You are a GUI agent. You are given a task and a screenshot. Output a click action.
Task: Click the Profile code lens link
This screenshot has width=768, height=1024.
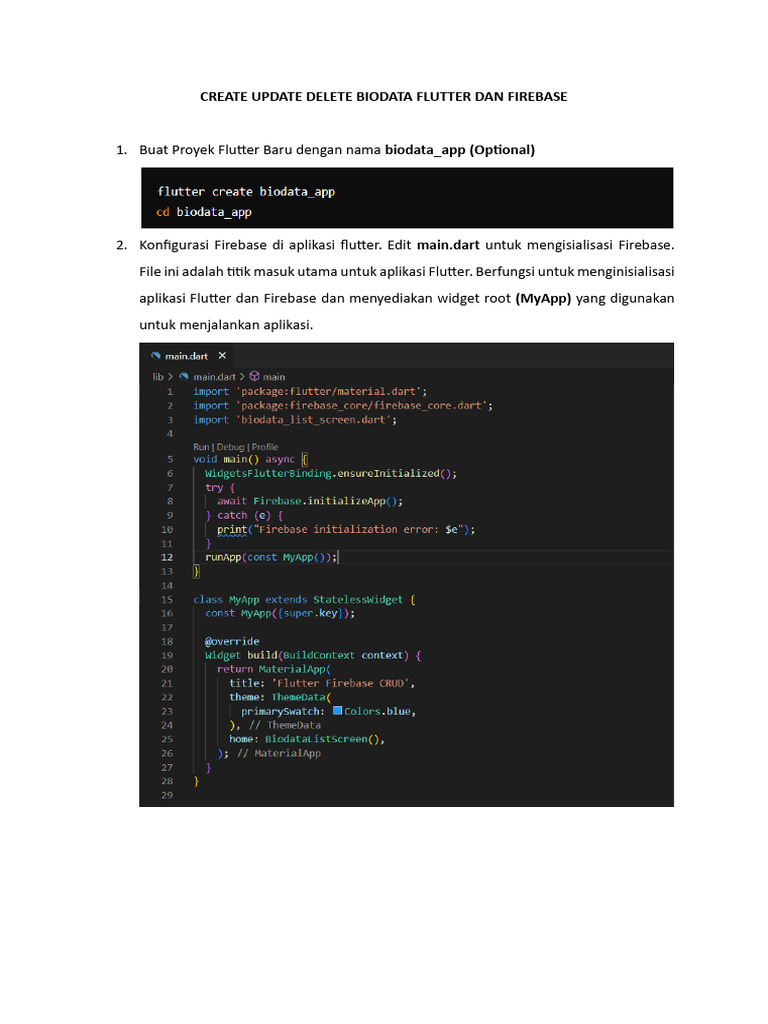[264, 447]
